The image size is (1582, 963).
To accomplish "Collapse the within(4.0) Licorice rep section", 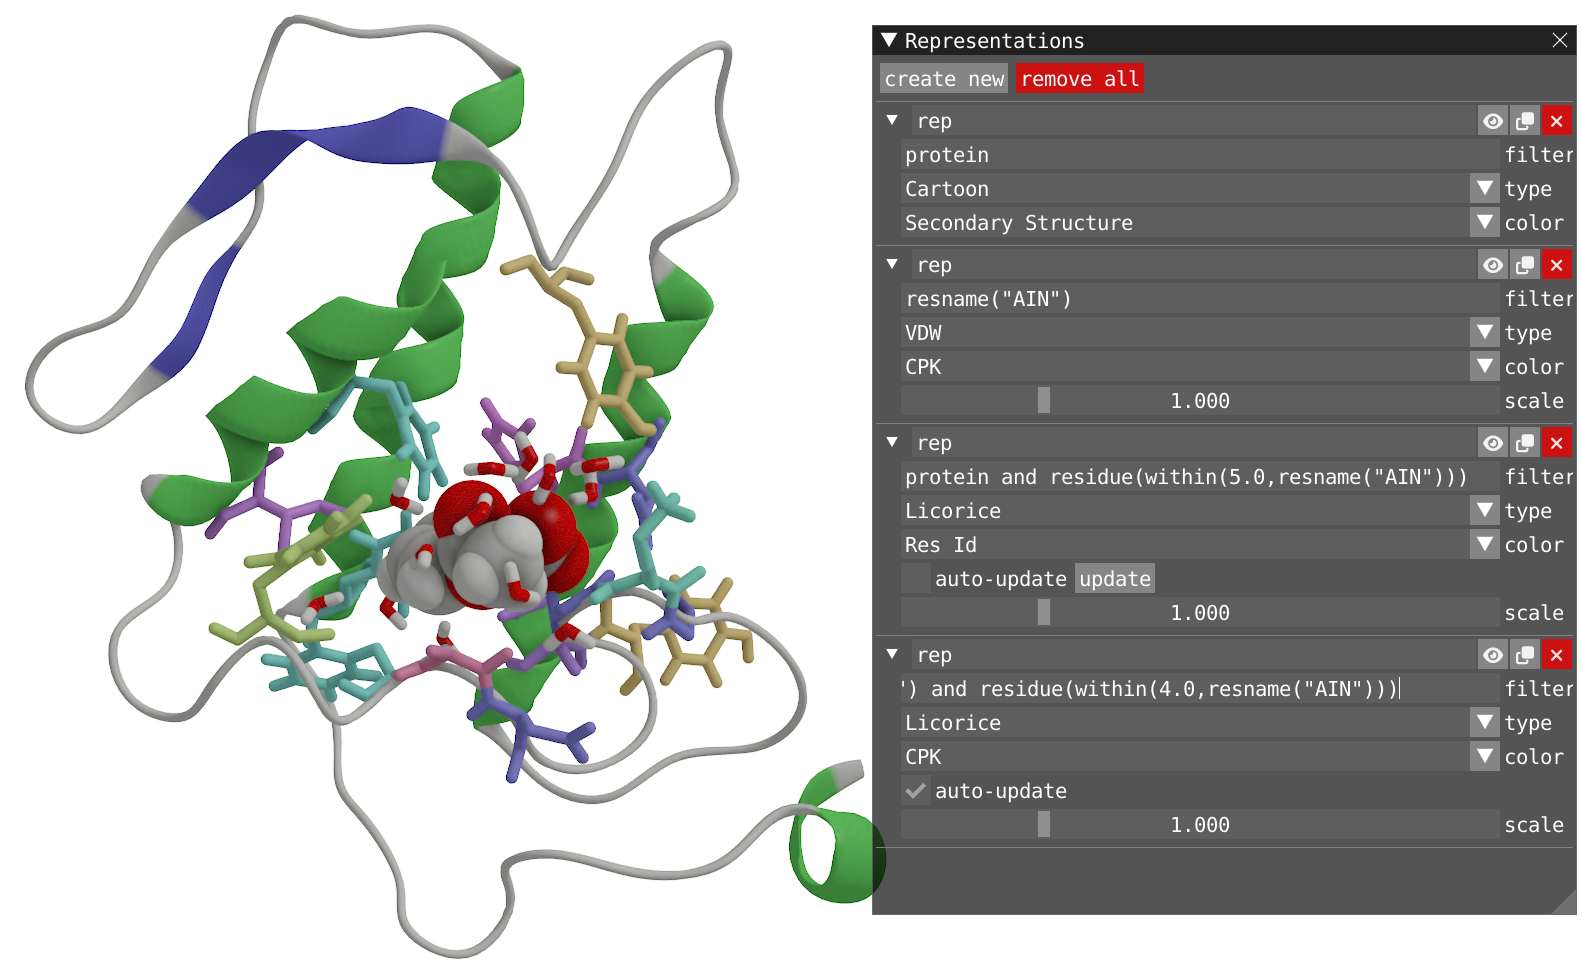I will (892, 654).
